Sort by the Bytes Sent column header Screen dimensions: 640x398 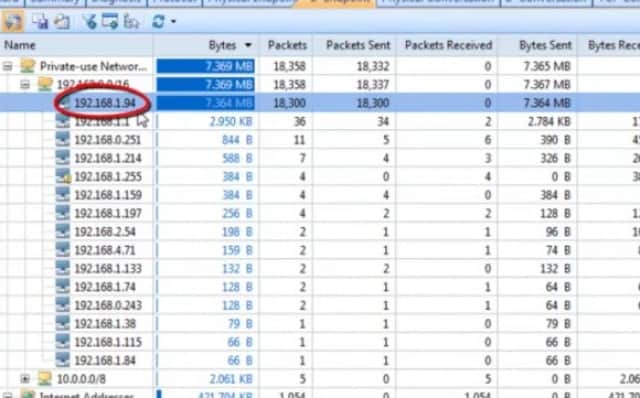pyautogui.click(x=545, y=45)
